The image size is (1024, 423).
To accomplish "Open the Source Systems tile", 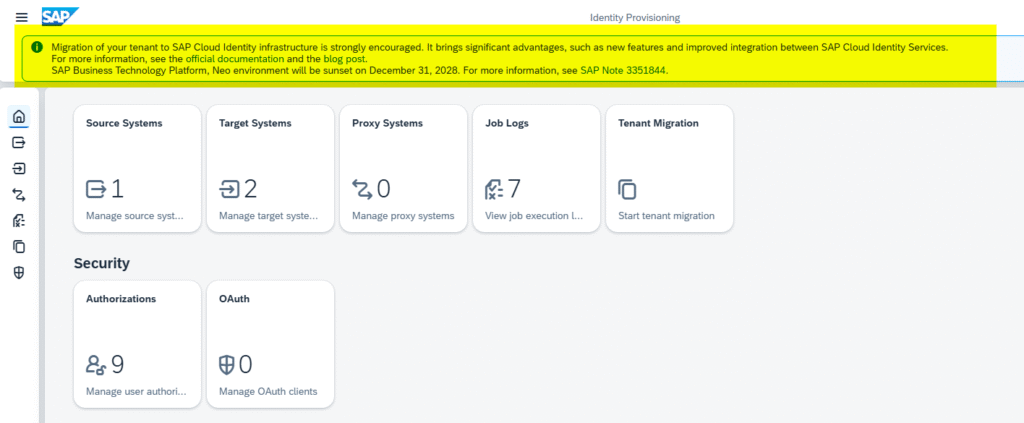I will (x=137, y=168).
